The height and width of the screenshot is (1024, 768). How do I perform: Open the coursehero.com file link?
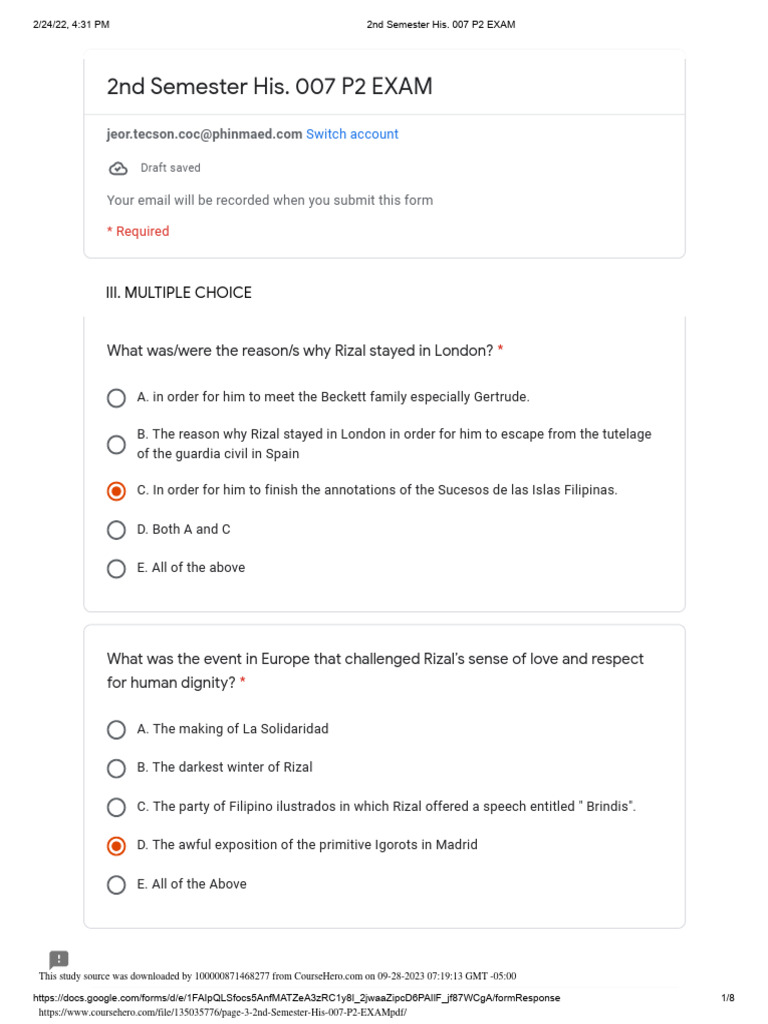click(x=222, y=1012)
